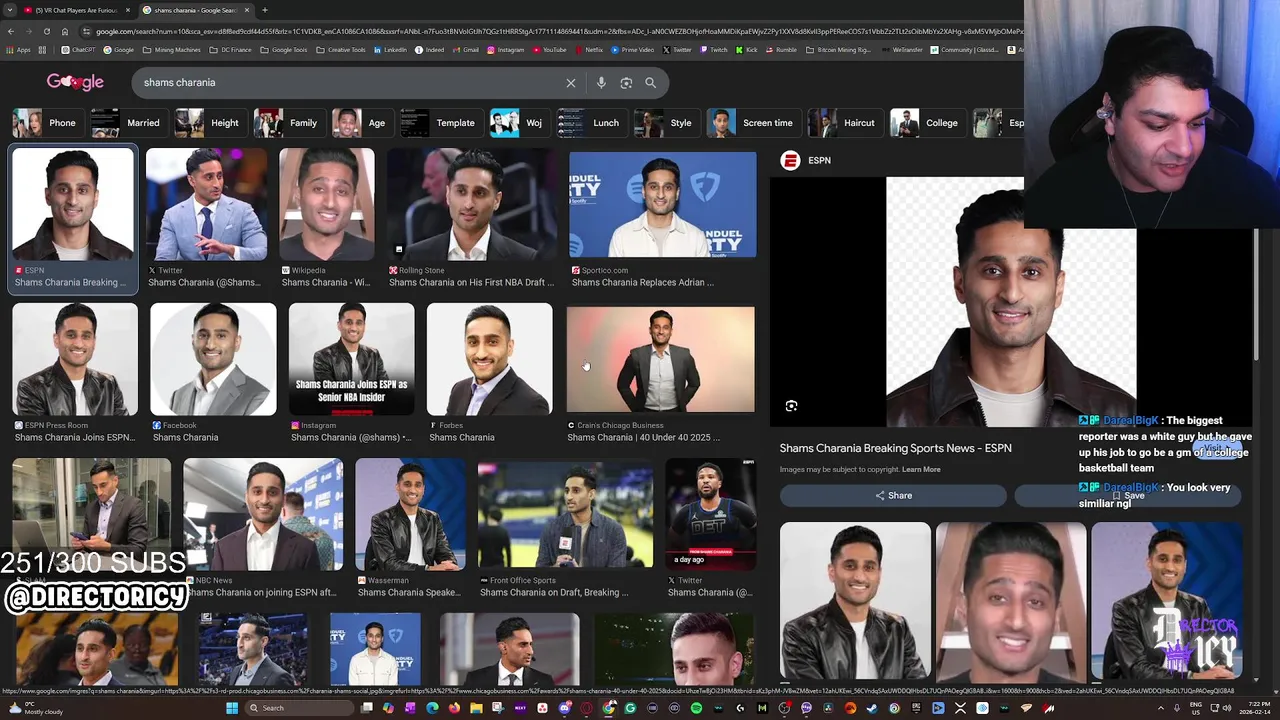Open the Twitter result Shams Charania (@Shams...
The height and width of the screenshot is (720, 1280).
[x=206, y=282]
